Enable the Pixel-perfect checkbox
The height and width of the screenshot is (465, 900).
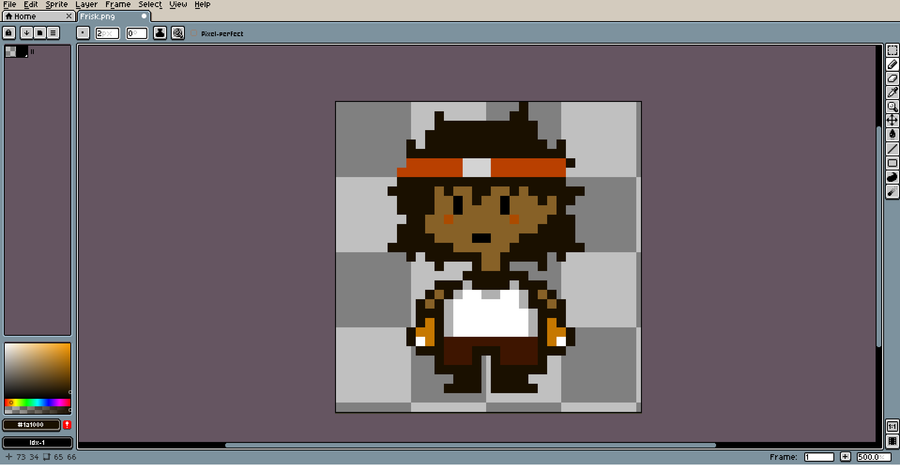[x=194, y=33]
